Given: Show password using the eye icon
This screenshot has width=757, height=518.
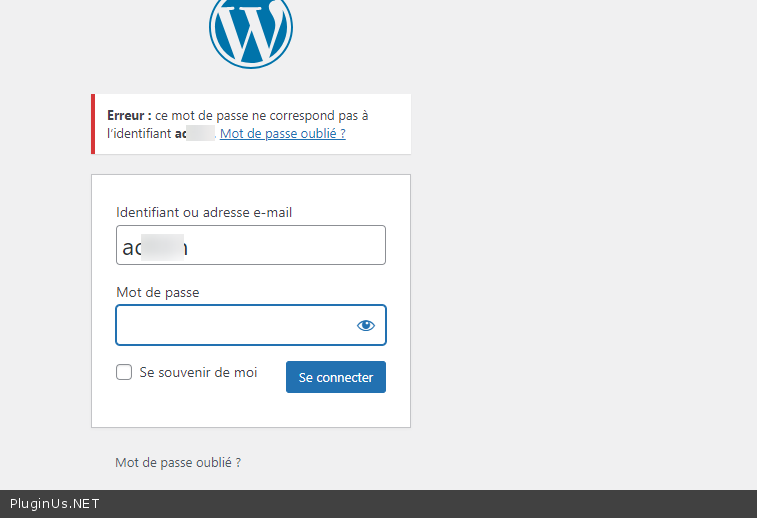Looking at the screenshot, I should pos(365,325).
